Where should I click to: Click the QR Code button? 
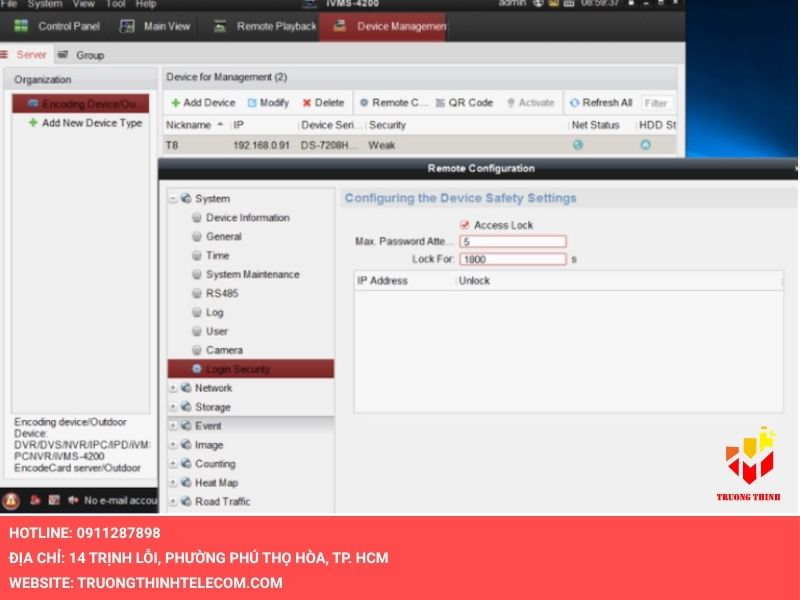464,103
